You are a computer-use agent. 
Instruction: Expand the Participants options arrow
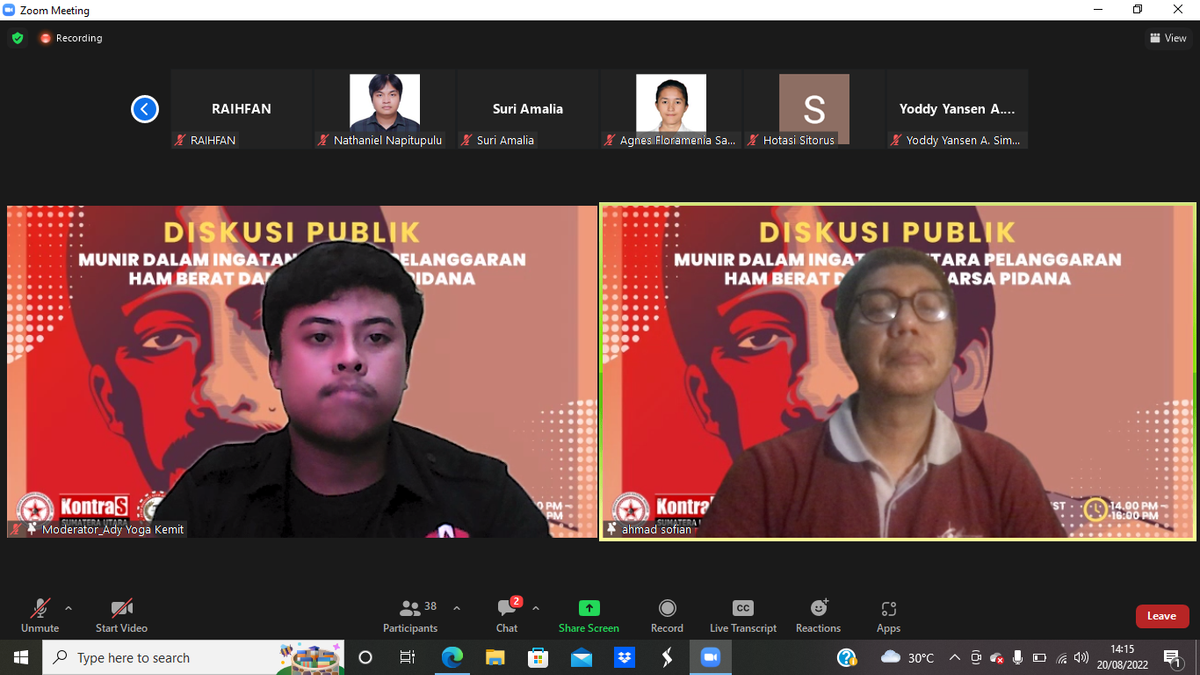pos(456,607)
